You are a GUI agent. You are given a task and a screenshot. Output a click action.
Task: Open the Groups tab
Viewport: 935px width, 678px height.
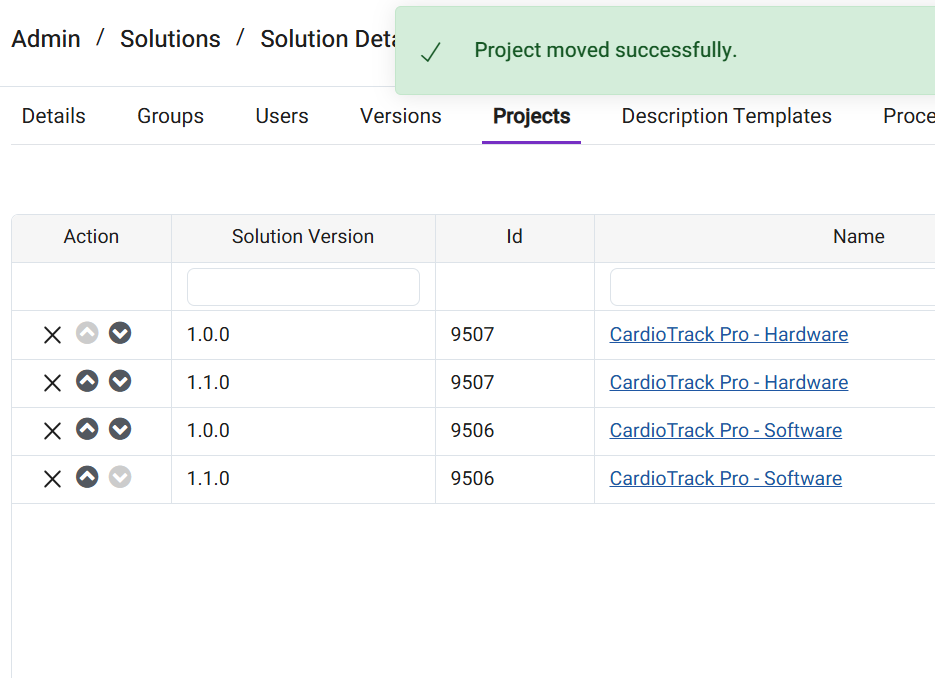click(170, 116)
